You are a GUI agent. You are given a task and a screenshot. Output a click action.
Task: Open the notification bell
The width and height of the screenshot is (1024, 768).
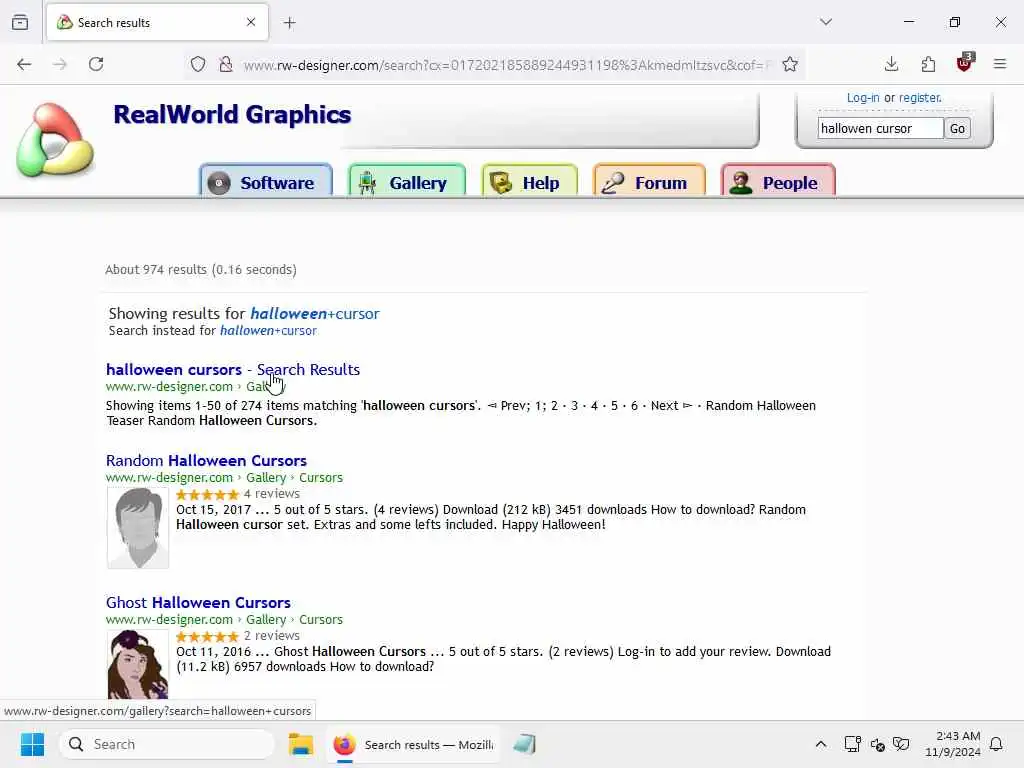[997, 744]
